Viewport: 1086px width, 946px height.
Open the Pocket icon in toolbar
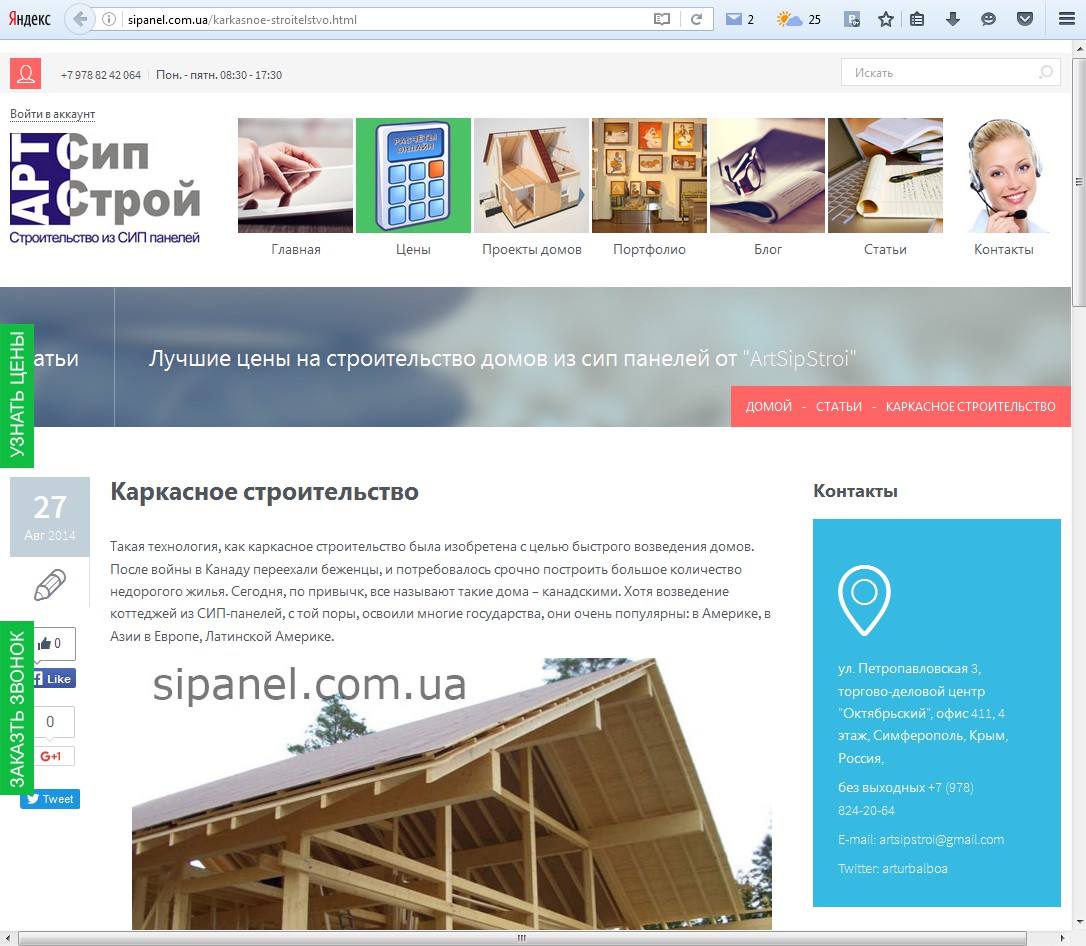click(x=1025, y=19)
